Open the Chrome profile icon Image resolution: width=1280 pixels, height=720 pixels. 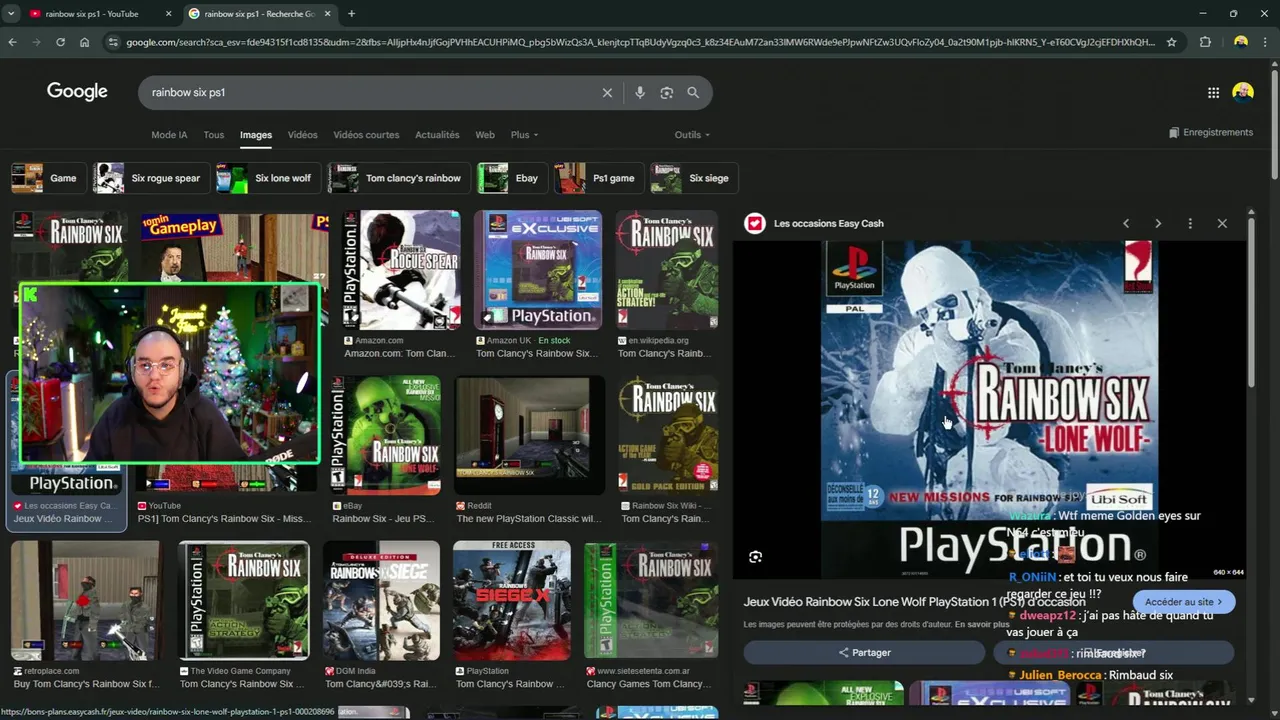(x=1241, y=42)
